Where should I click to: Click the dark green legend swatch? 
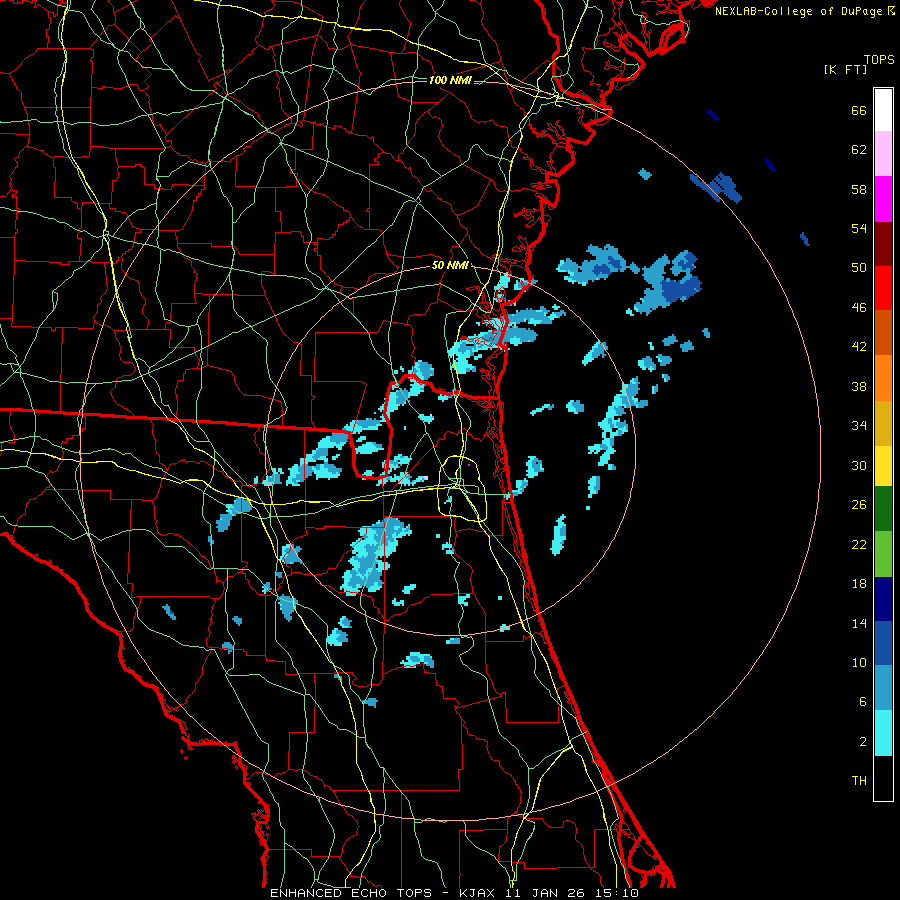coord(883,509)
